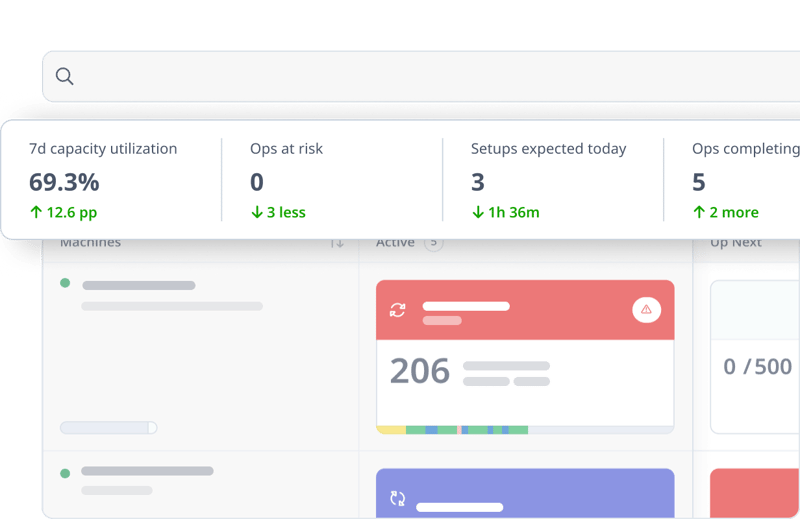
Task: Click the first machine green status dot
Action: (x=65, y=283)
